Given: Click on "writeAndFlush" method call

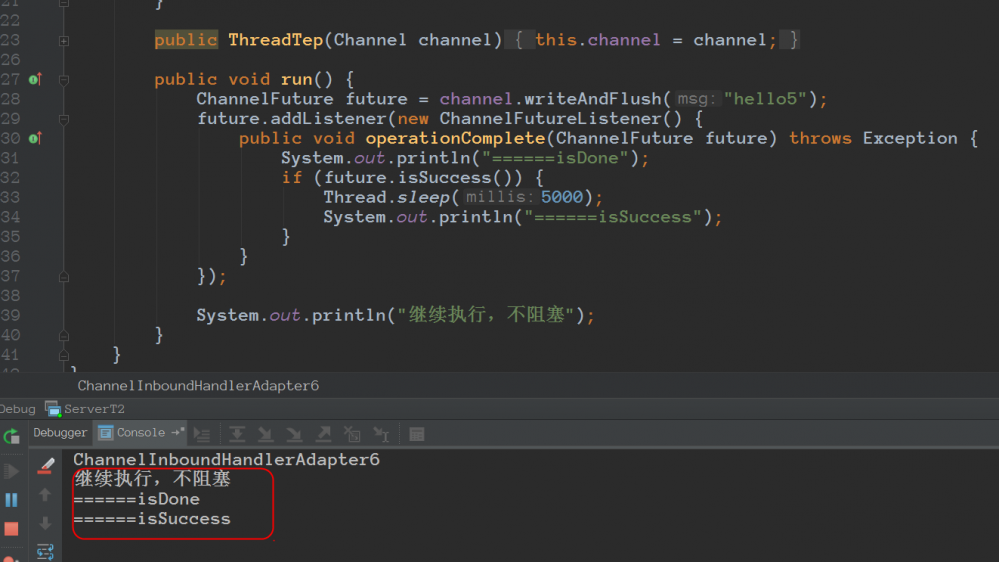Looking at the screenshot, I should [593, 99].
